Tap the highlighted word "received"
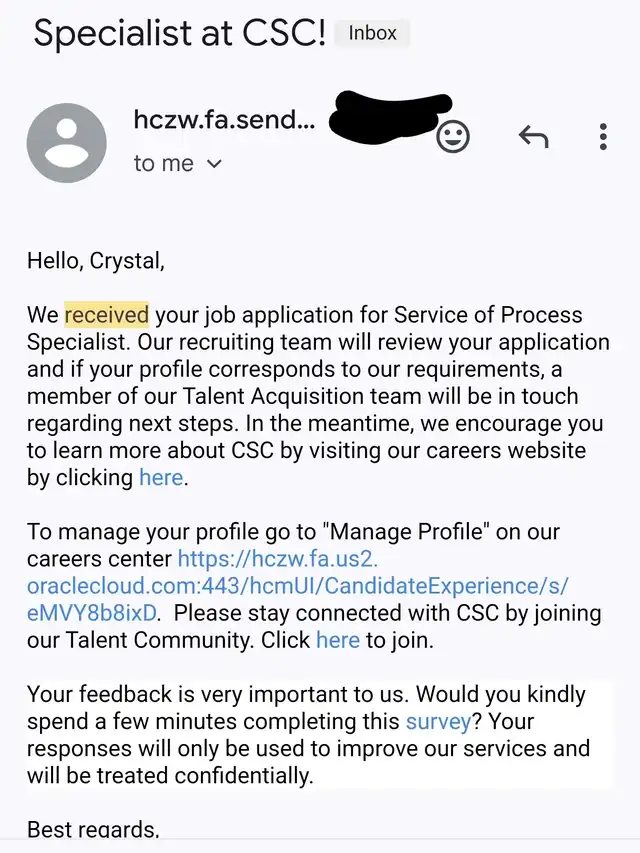 (x=107, y=315)
